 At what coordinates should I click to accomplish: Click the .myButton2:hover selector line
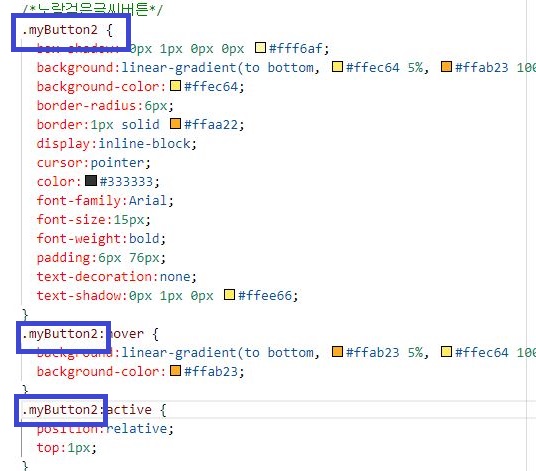[90, 334]
